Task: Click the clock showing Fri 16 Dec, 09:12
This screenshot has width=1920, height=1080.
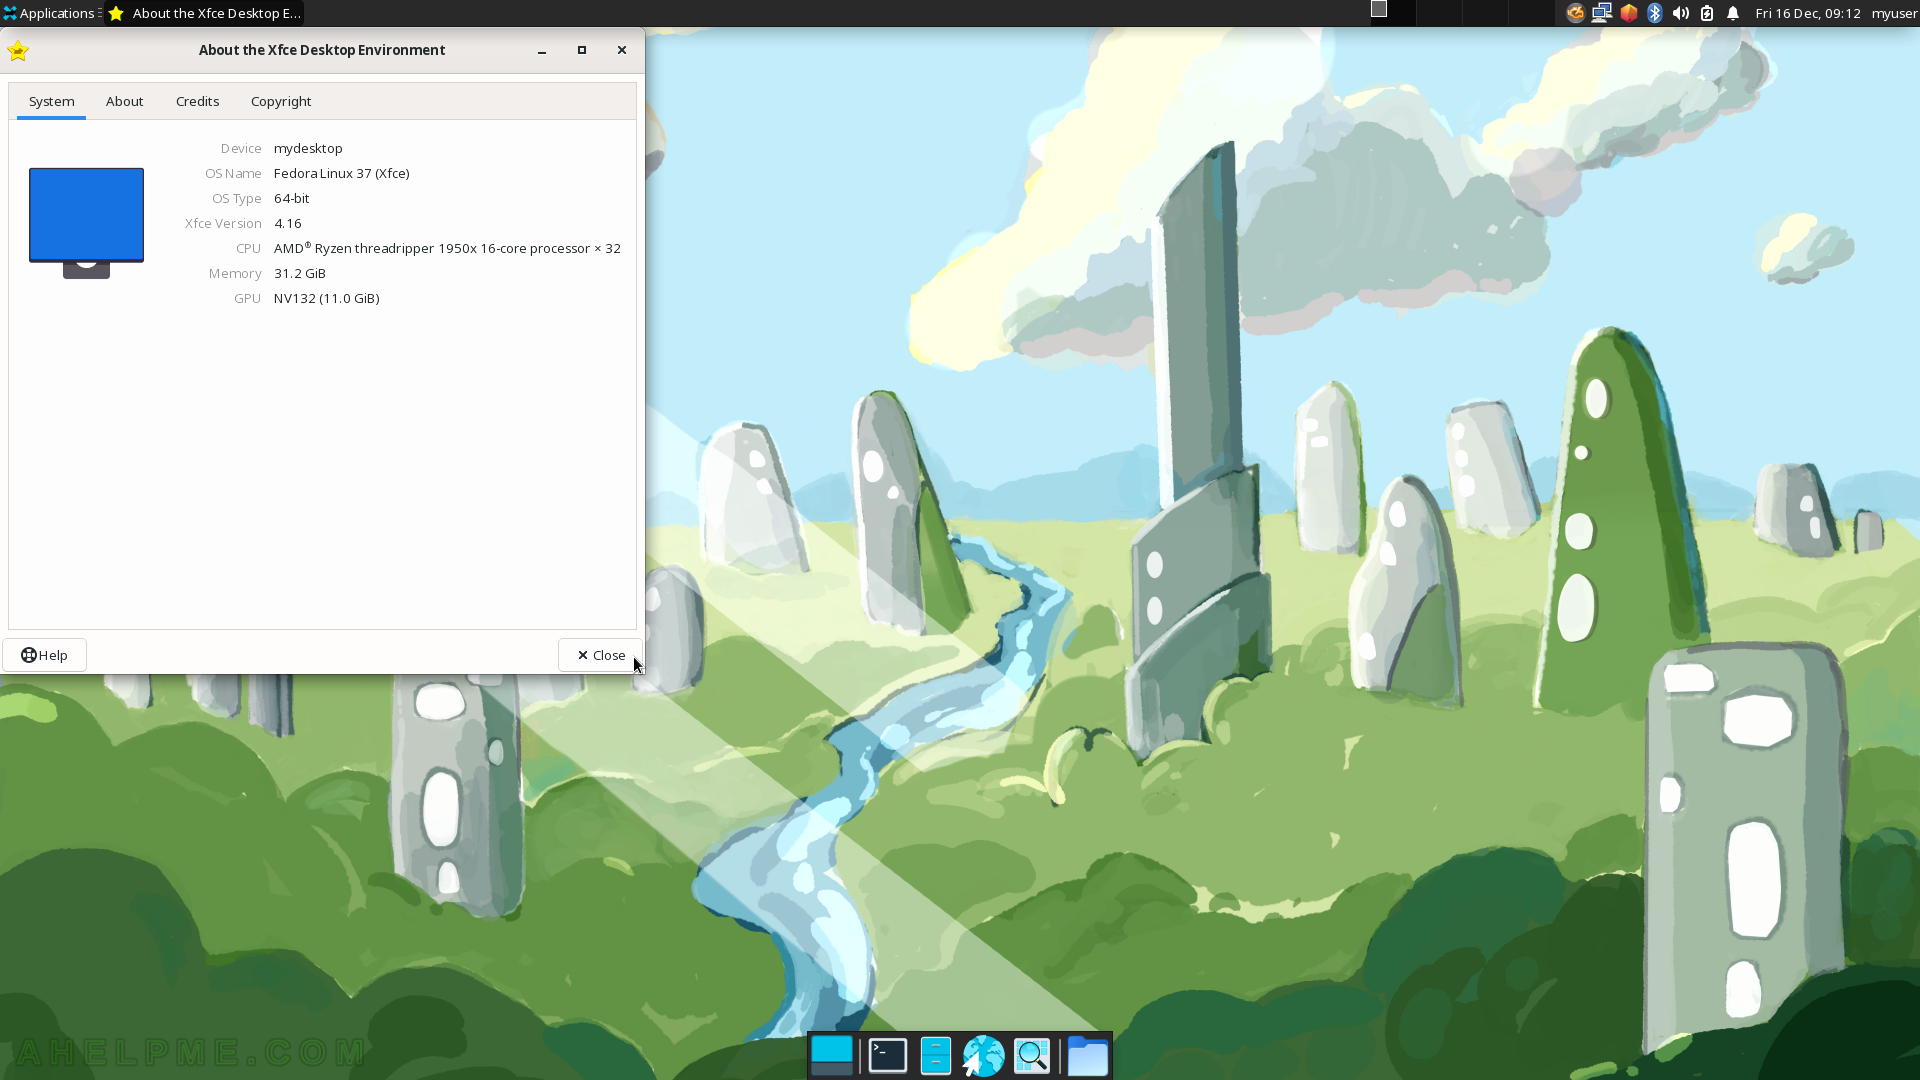Action: 1808,13
